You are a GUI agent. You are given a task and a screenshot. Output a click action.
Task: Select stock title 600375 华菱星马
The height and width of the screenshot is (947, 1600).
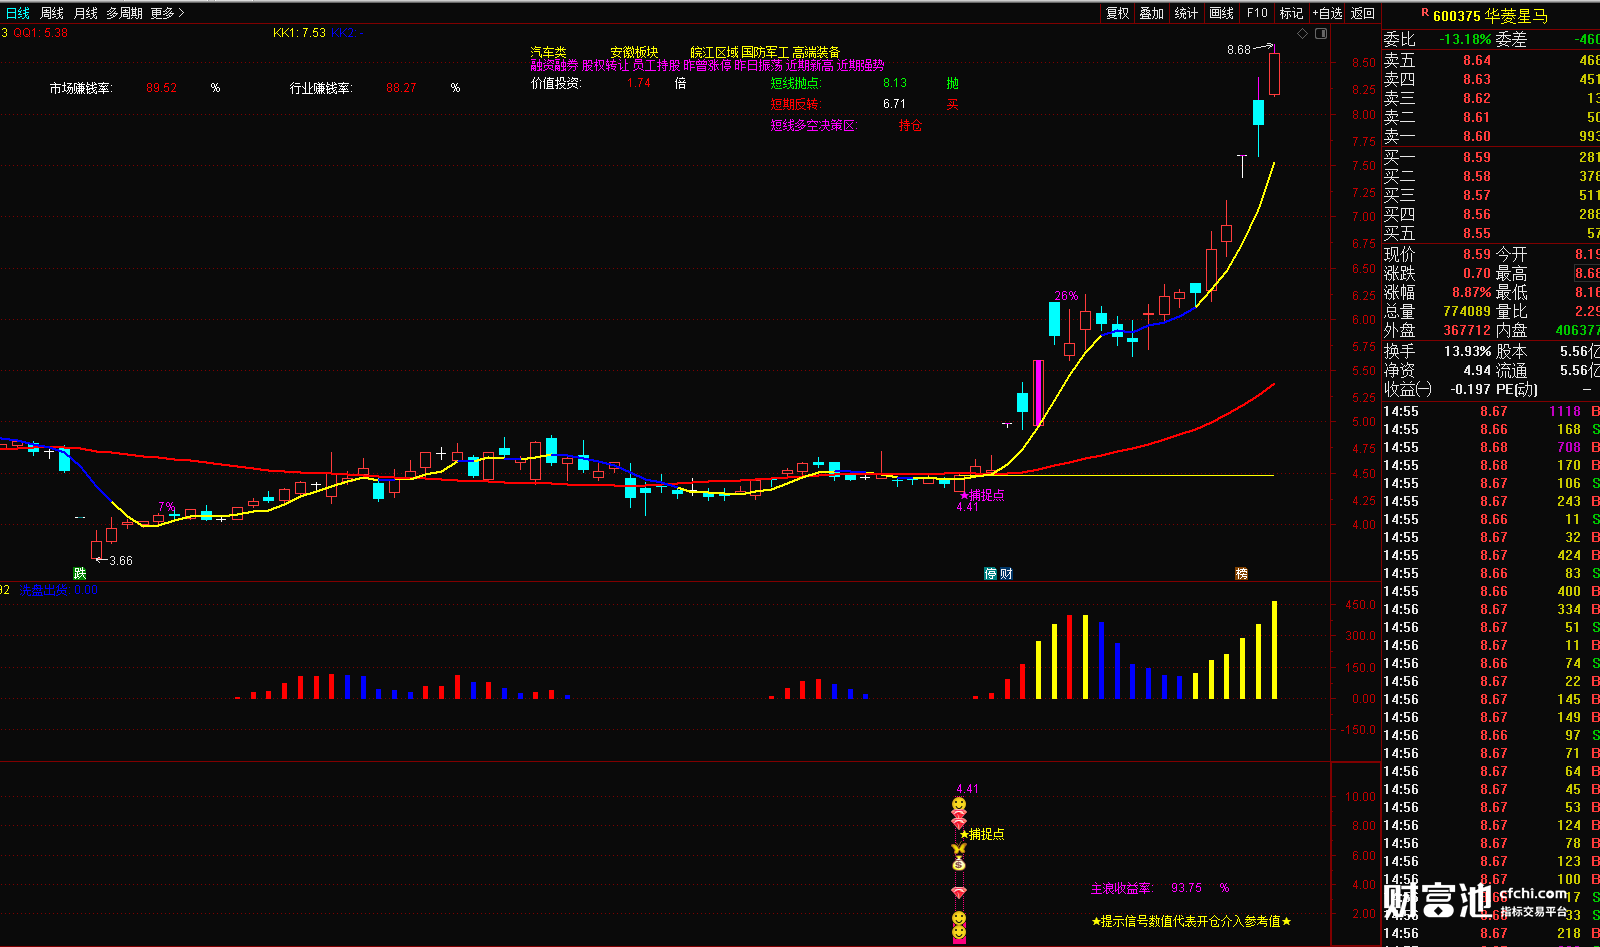[1490, 16]
